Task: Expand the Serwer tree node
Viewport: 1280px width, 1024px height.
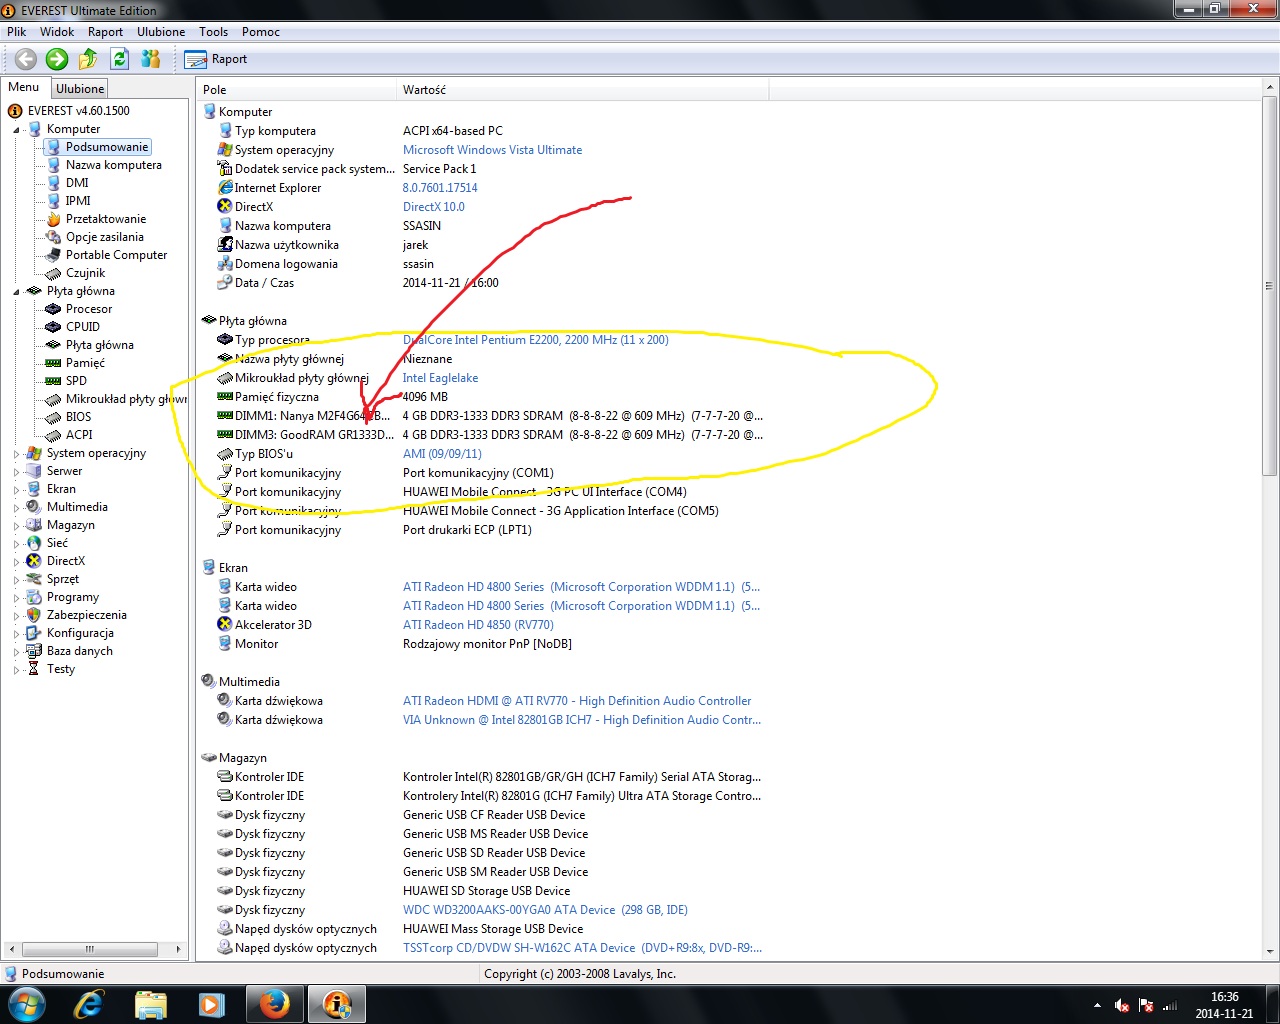Action: point(16,471)
